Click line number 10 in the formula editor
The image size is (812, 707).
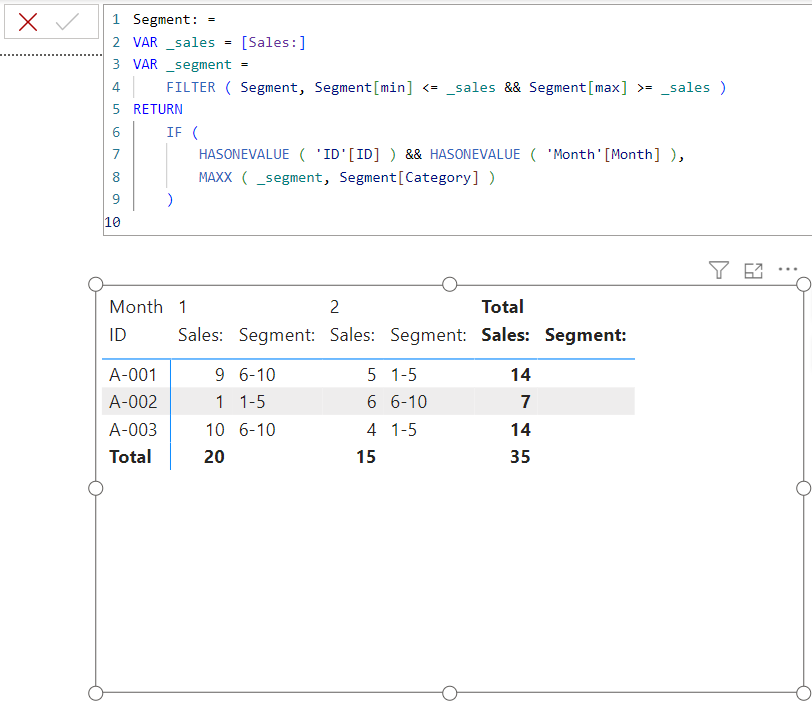point(112,223)
